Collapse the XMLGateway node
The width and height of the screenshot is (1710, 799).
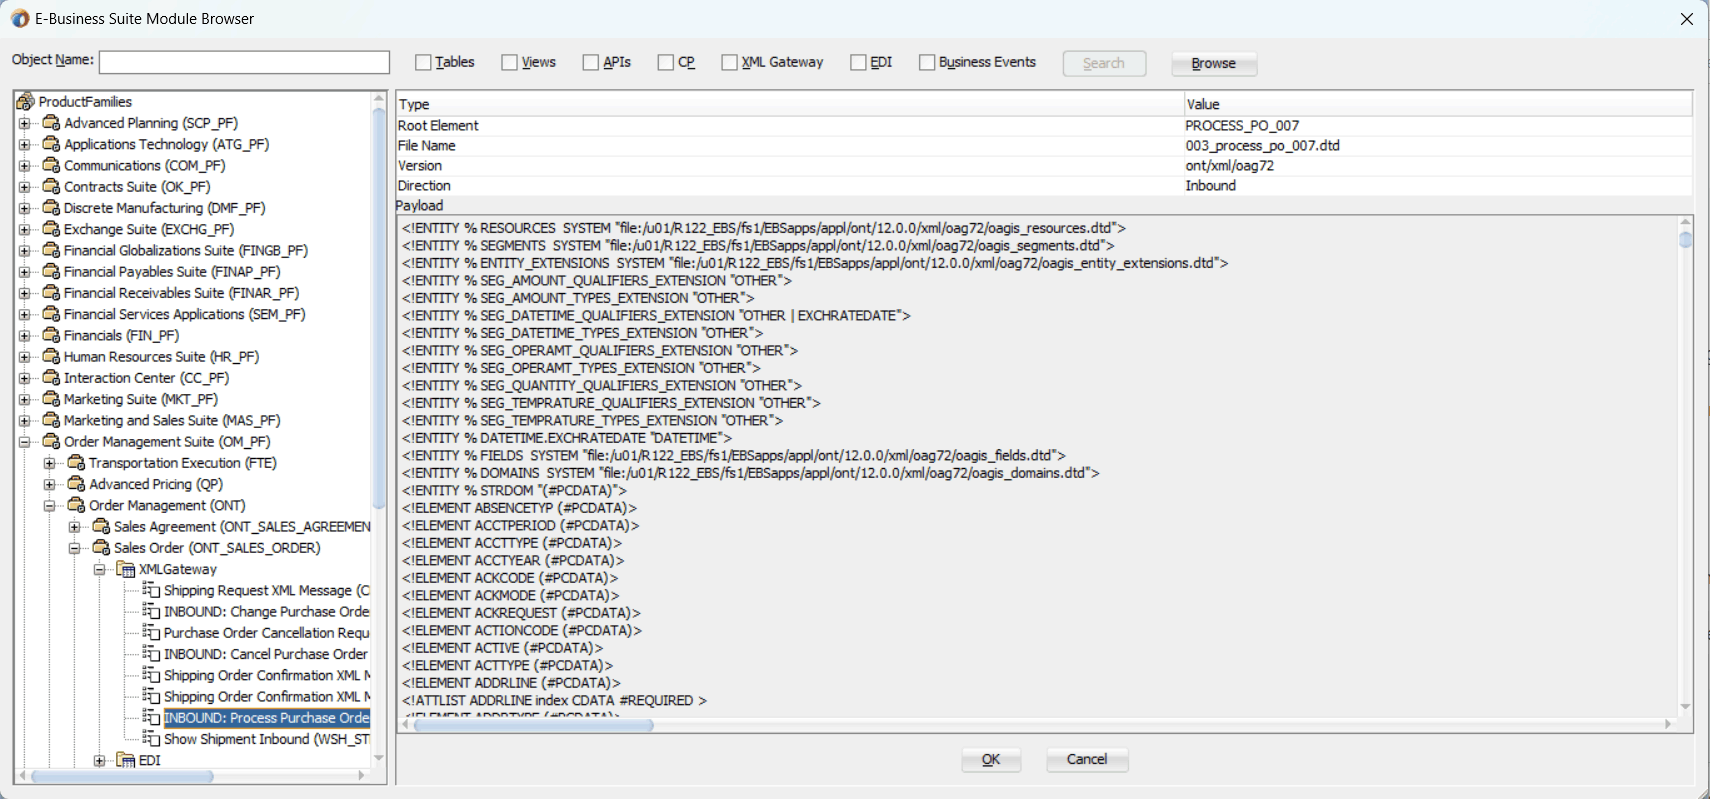point(99,570)
